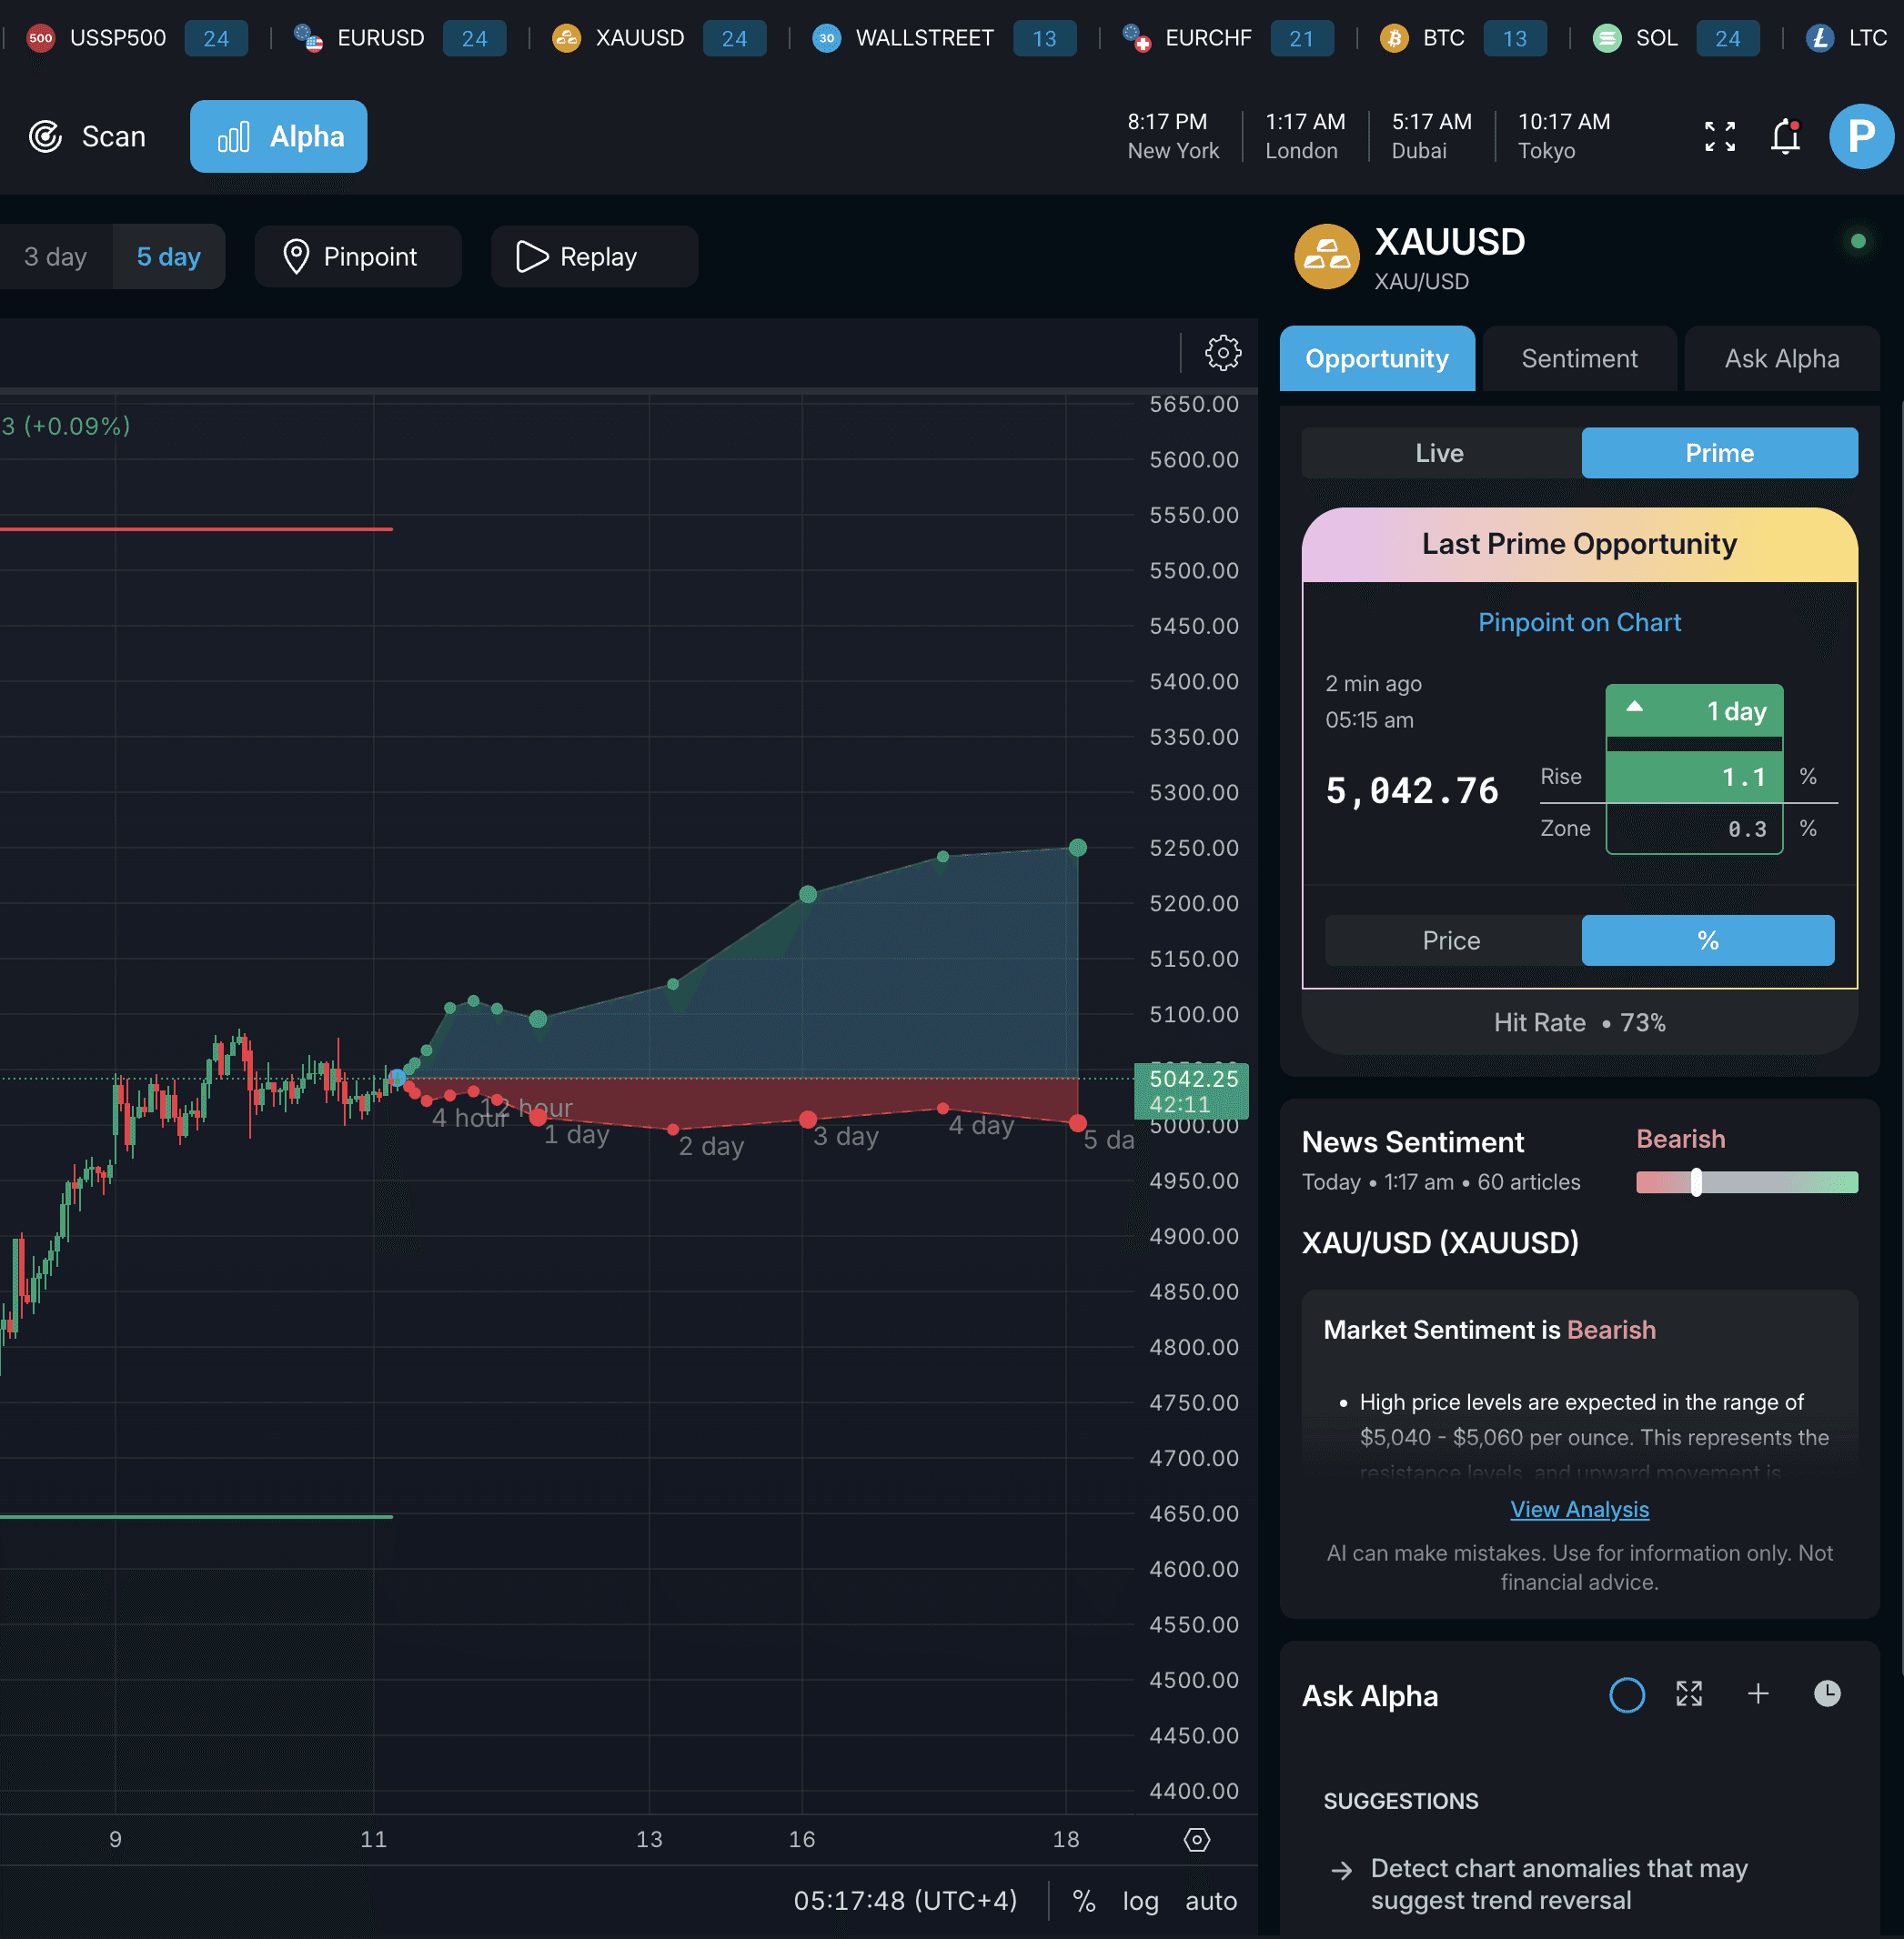Adjust the News Sentiment slider

(1697, 1182)
